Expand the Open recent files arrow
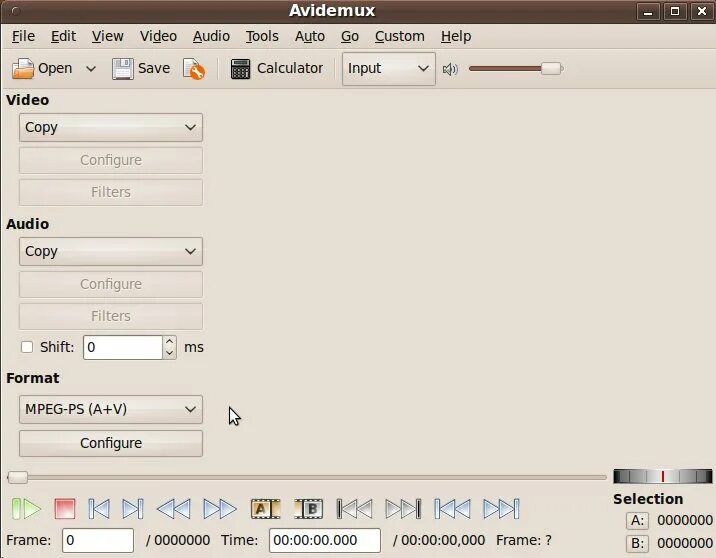The image size is (716, 558). [x=91, y=69]
